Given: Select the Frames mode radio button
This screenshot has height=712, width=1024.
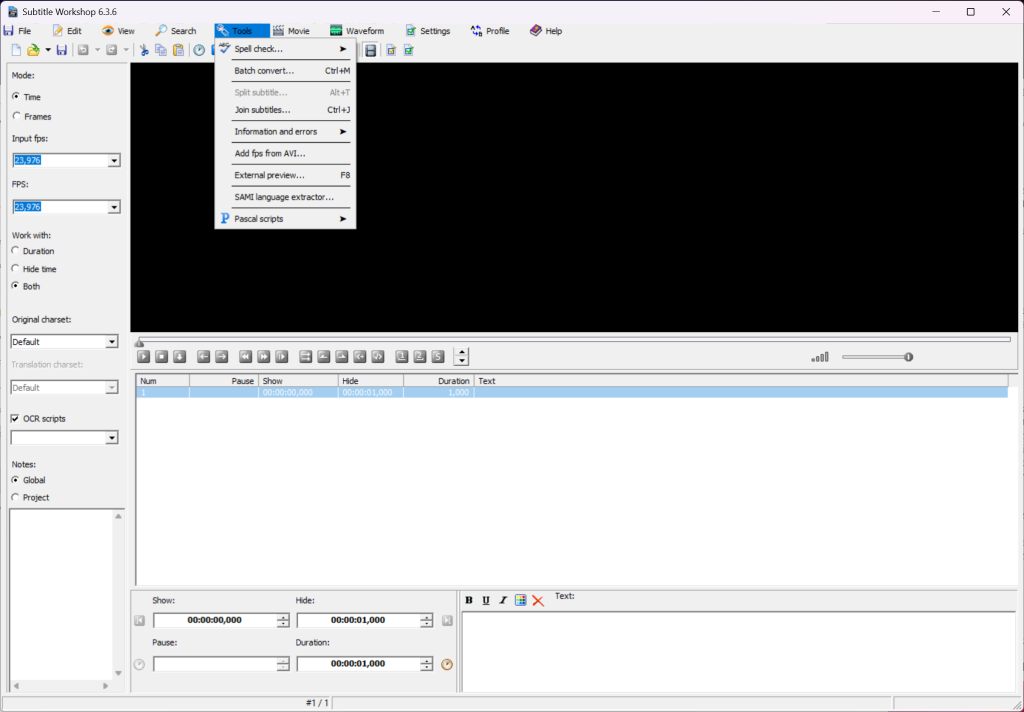Looking at the screenshot, I should [x=16, y=116].
